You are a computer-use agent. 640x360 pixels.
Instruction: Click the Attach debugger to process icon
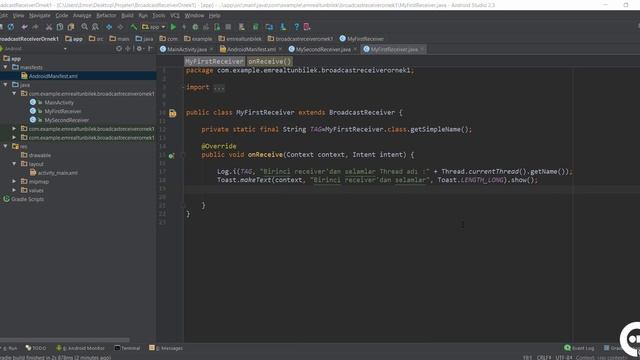[x=217, y=27]
